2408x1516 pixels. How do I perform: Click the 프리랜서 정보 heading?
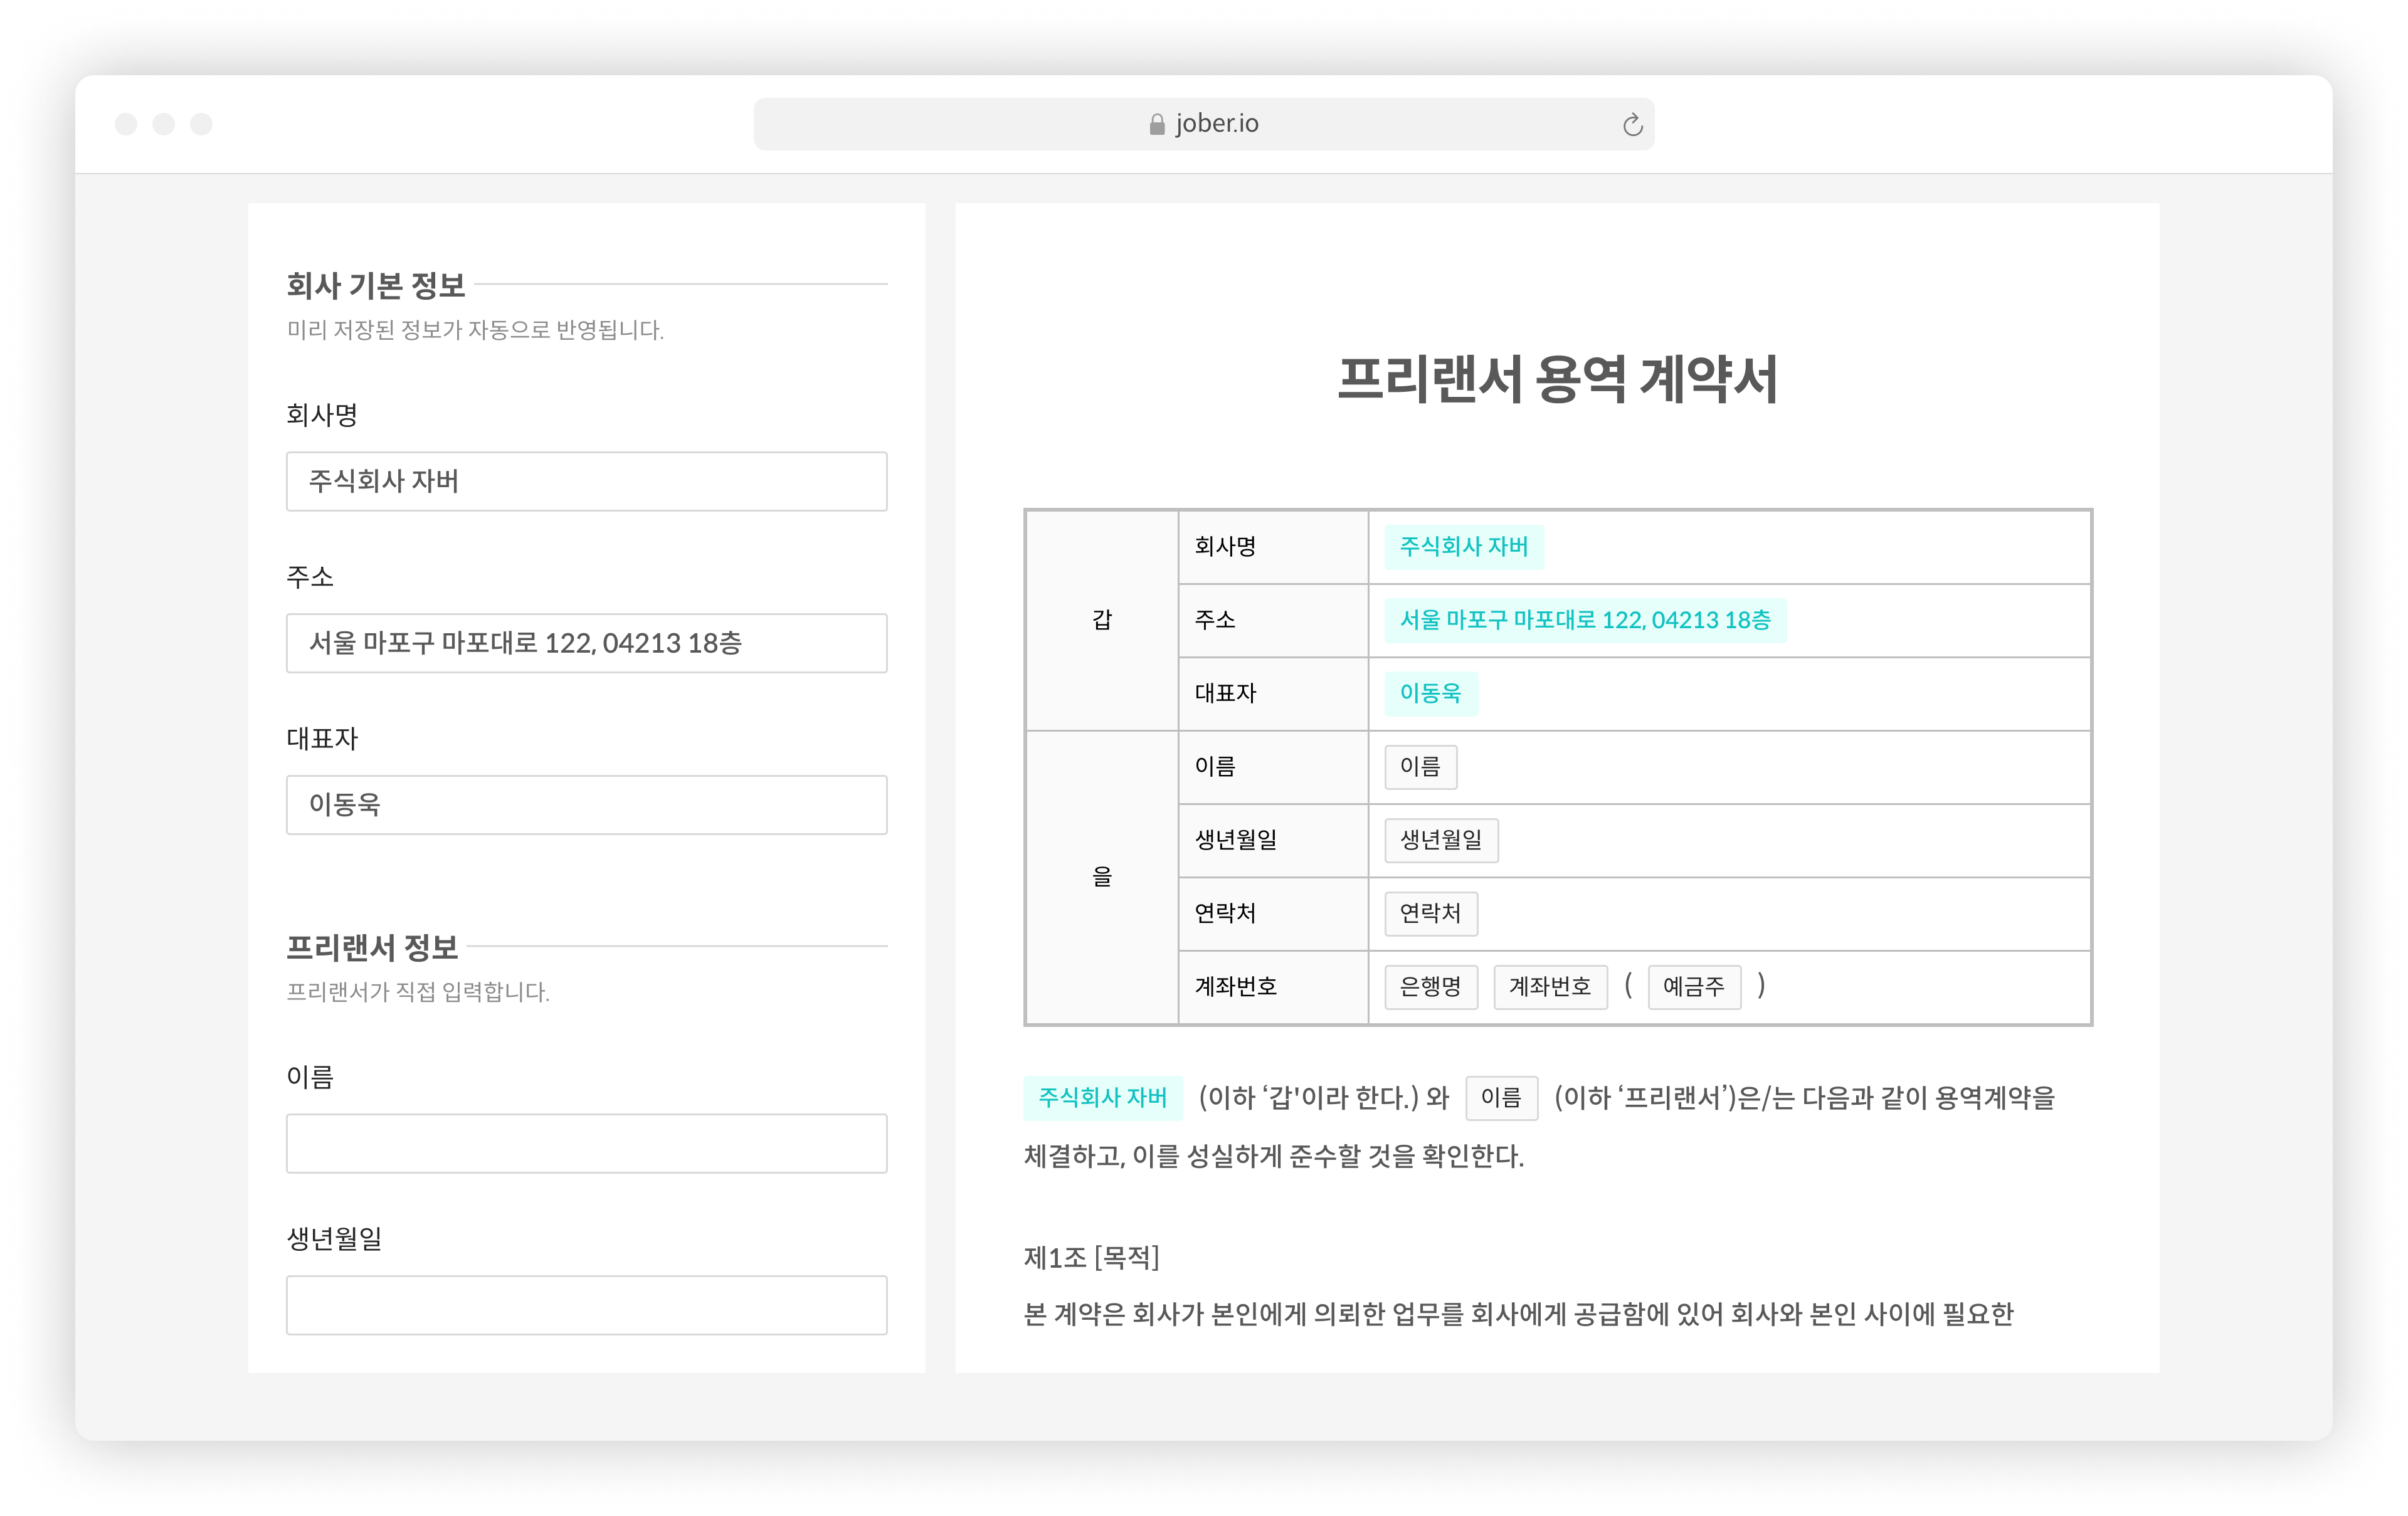(372, 947)
